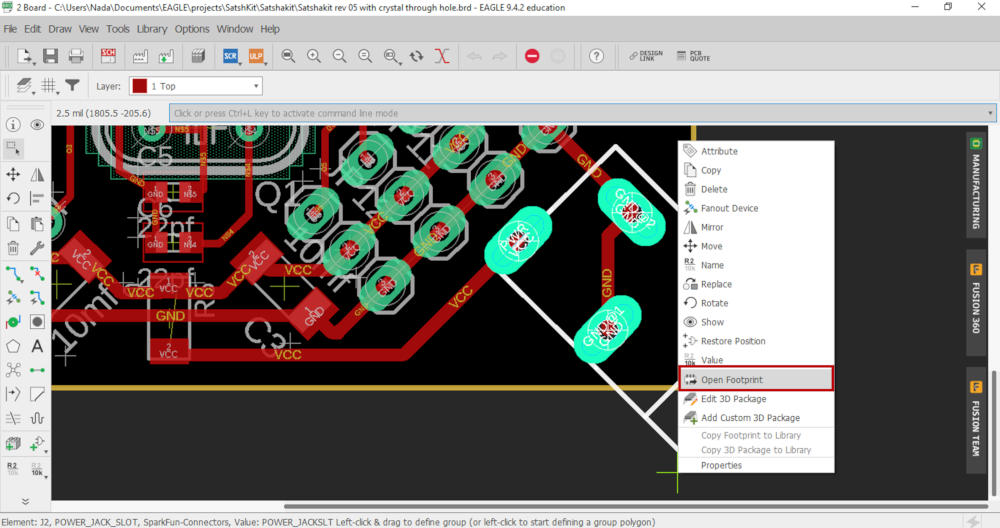Select the Change wrench tool
Image resolution: width=1000 pixels, height=528 pixels.
[x=38, y=247]
